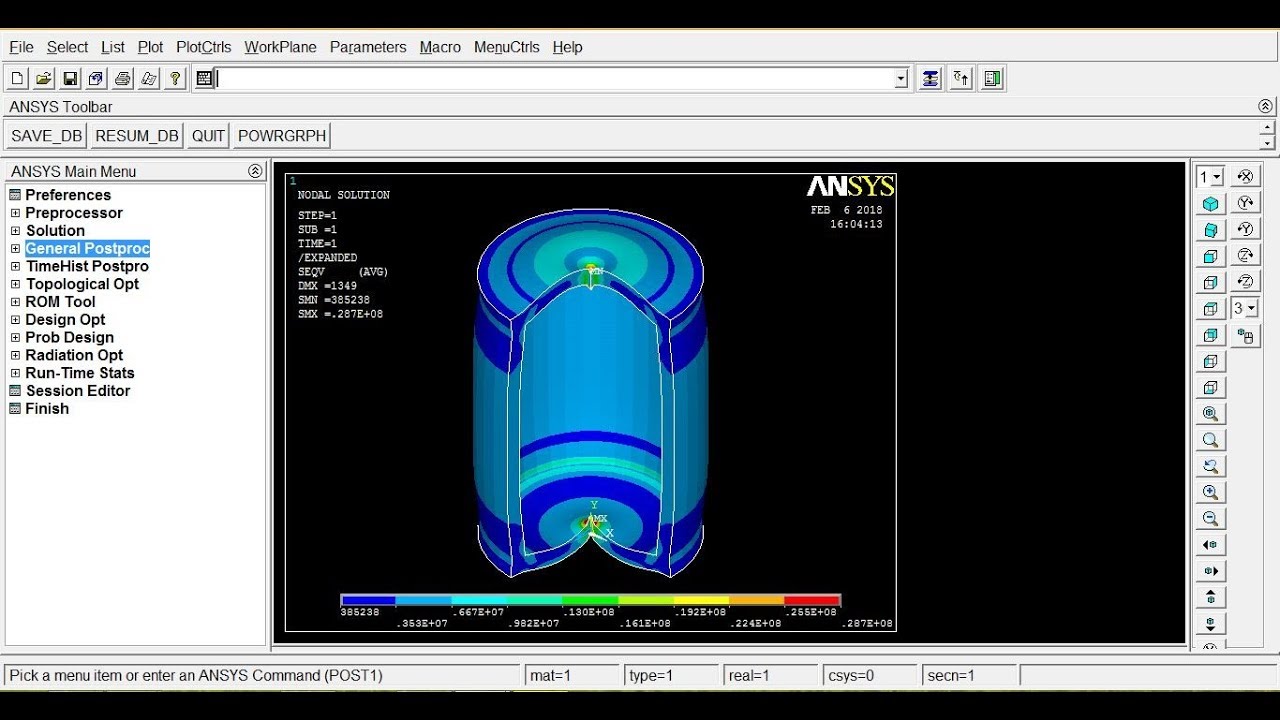Click the Fit View magnifier-with-cube icon
Screen dimensions: 1280x720
1211,413
